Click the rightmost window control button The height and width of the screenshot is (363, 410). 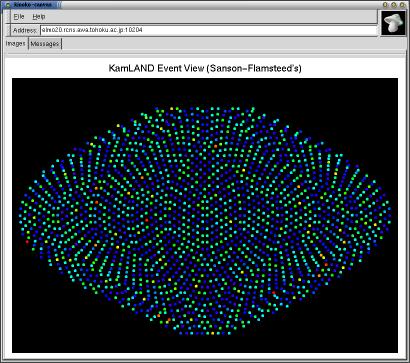click(x=403, y=5)
